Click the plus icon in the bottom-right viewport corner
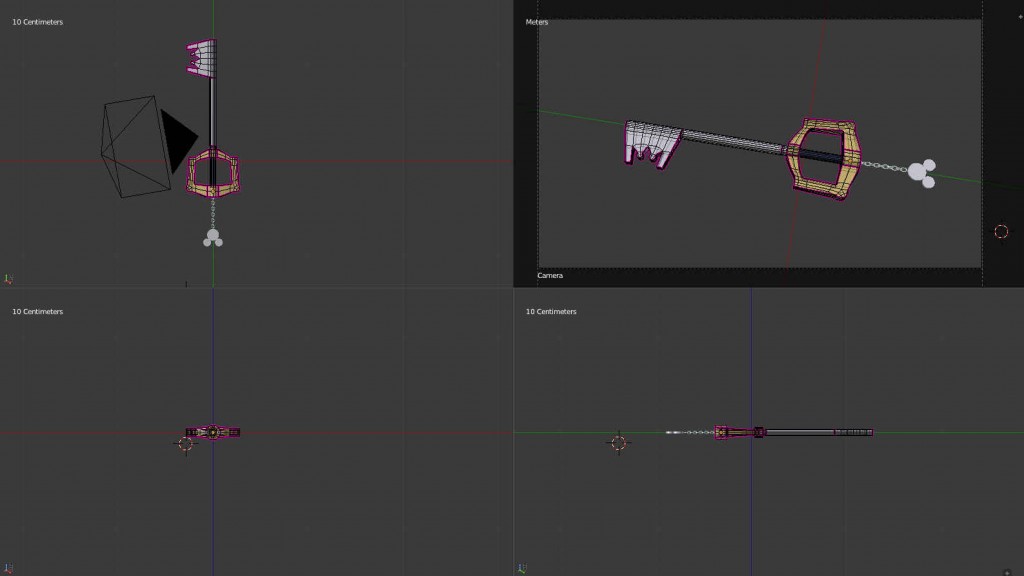This screenshot has width=1024, height=576. tap(1007, 572)
